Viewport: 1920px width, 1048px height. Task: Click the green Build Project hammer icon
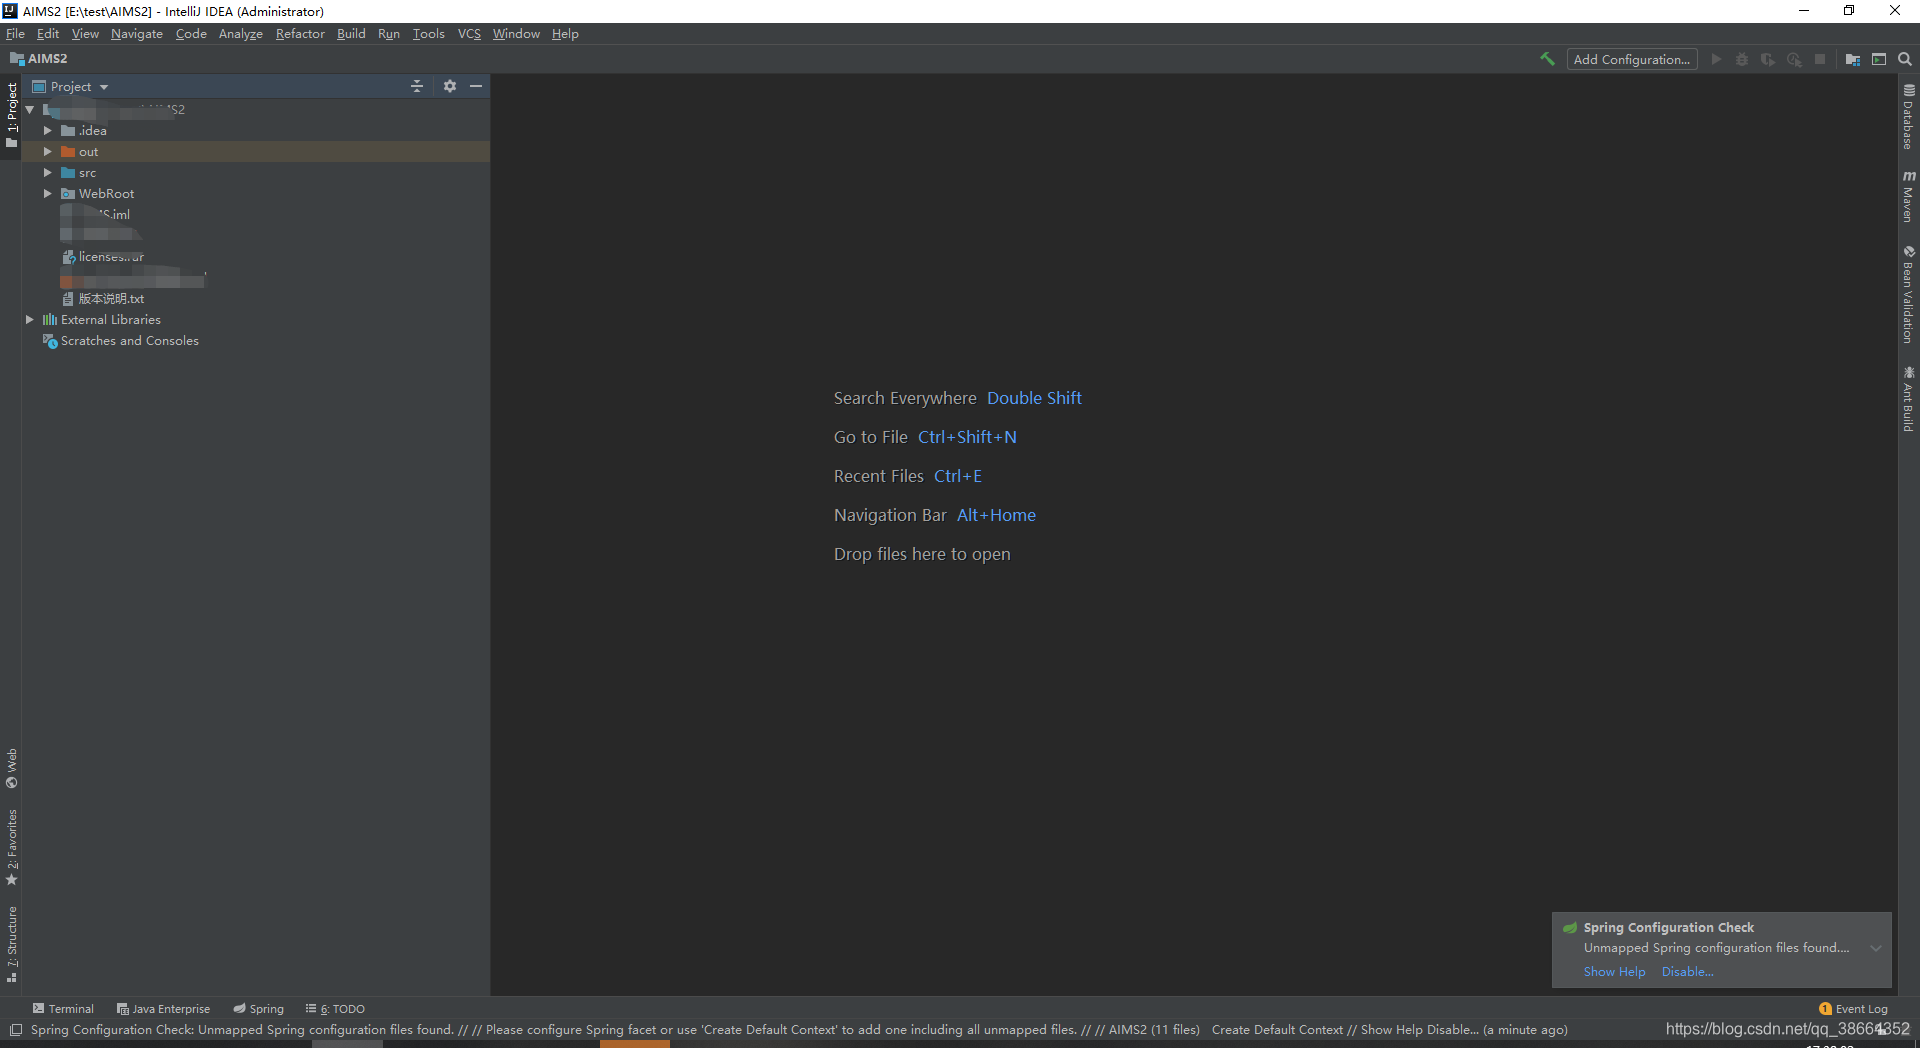[x=1547, y=59]
